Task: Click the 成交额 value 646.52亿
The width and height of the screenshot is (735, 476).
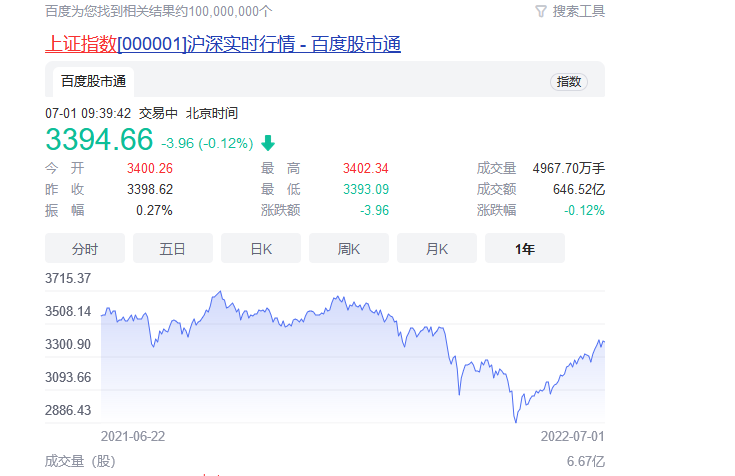Action: [579, 189]
